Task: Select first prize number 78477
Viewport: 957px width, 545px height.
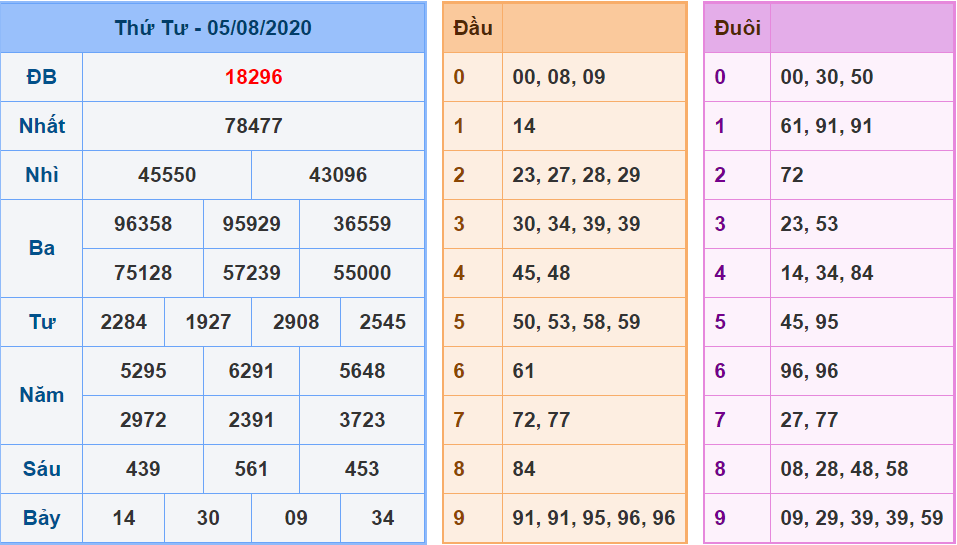Action: point(254,126)
